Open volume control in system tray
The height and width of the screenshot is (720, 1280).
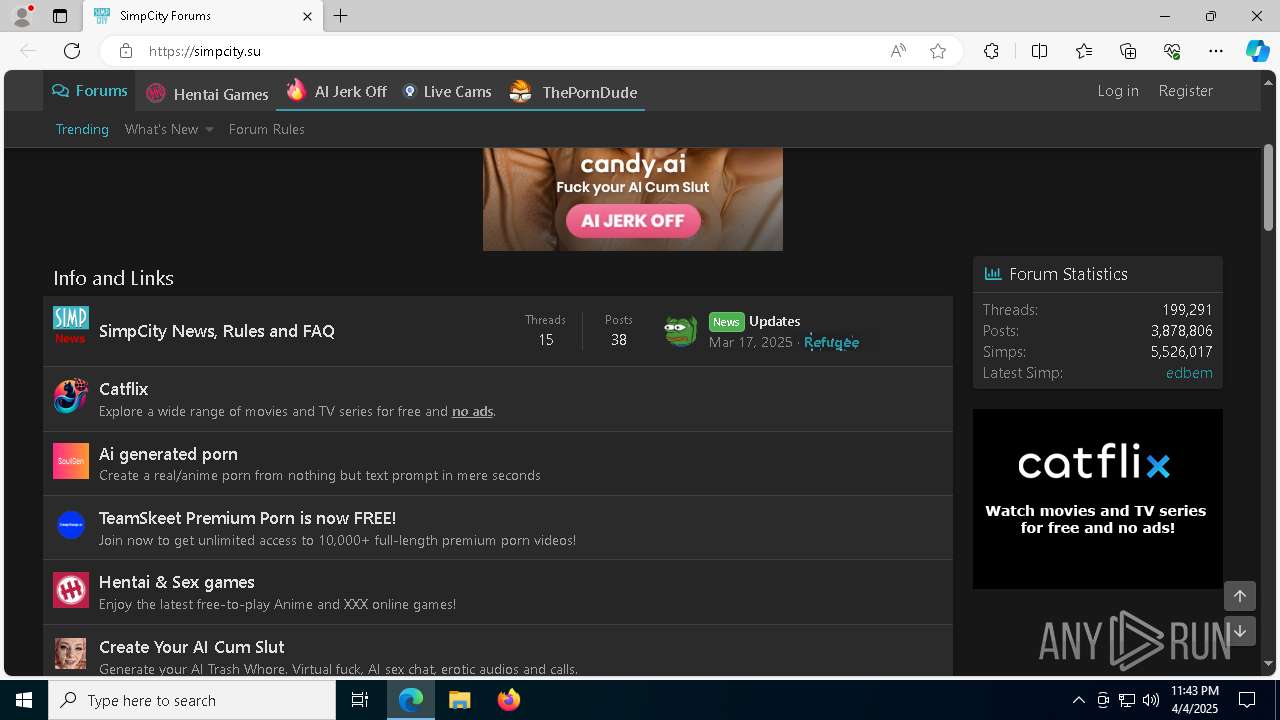(1151, 700)
